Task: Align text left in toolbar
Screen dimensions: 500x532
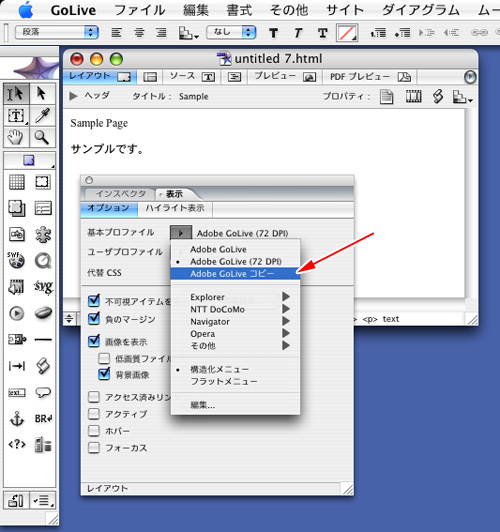Action: pos(116,33)
